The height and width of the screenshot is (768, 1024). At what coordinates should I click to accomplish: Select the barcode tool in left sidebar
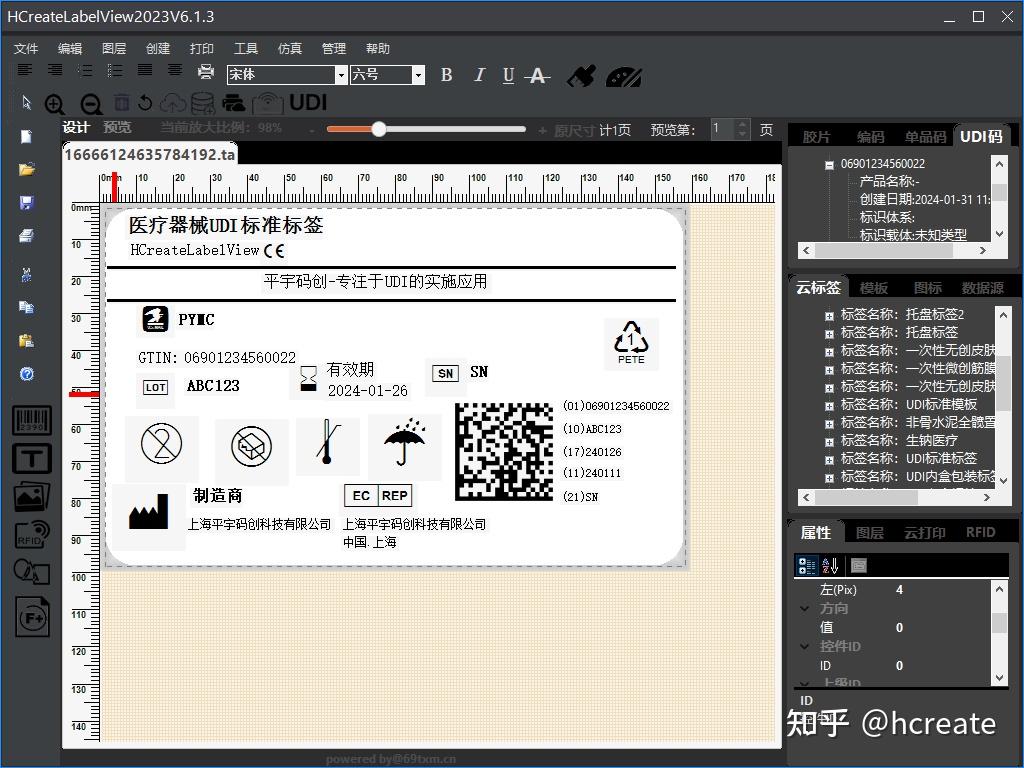[x=32, y=421]
